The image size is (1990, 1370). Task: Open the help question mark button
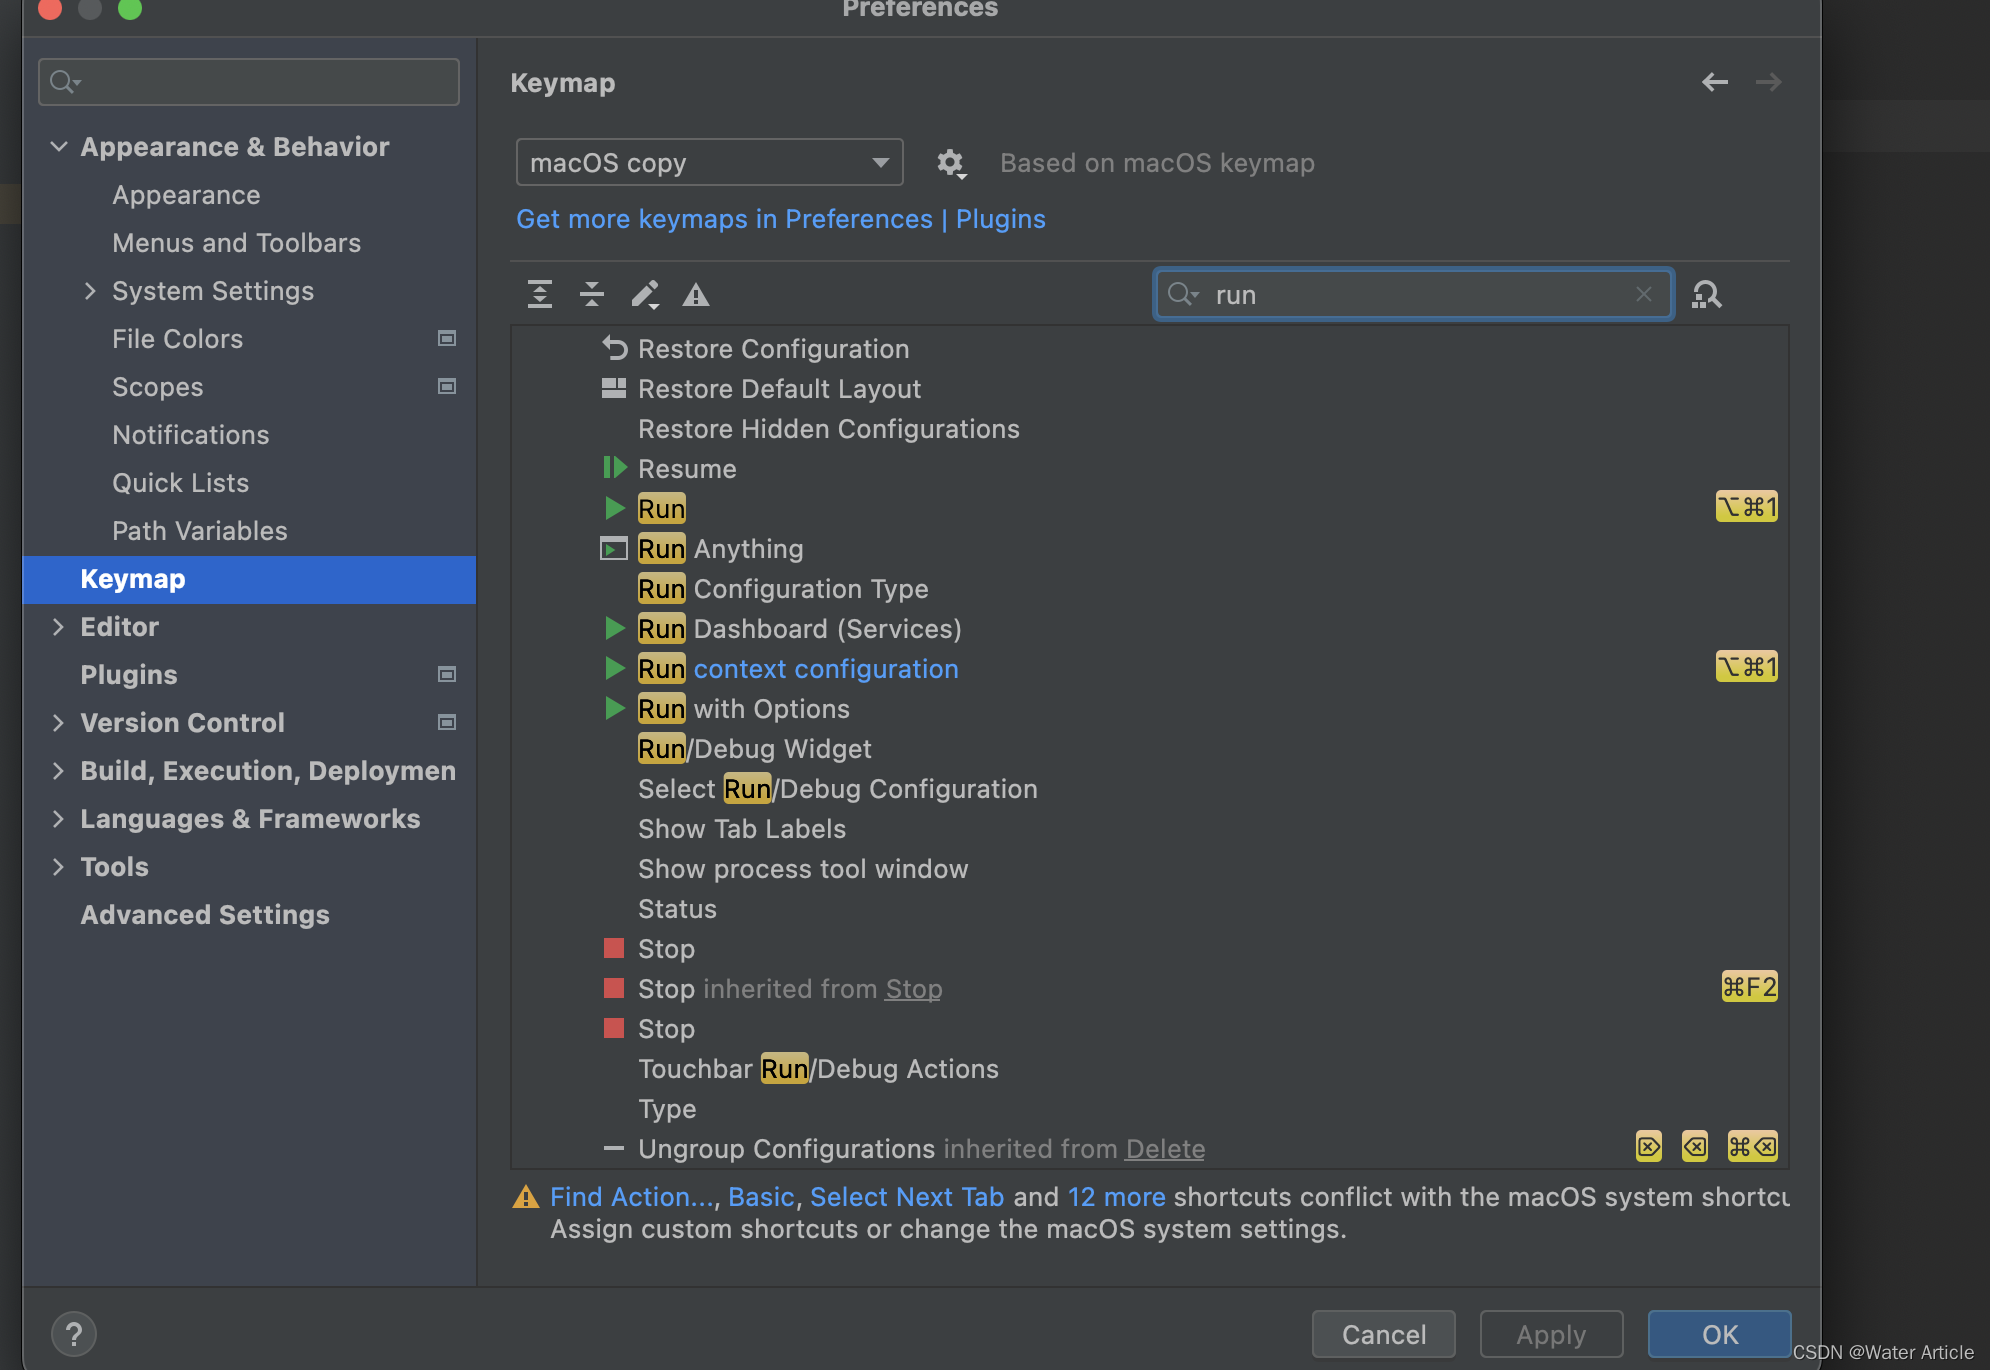pyautogui.click(x=74, y=1334)
